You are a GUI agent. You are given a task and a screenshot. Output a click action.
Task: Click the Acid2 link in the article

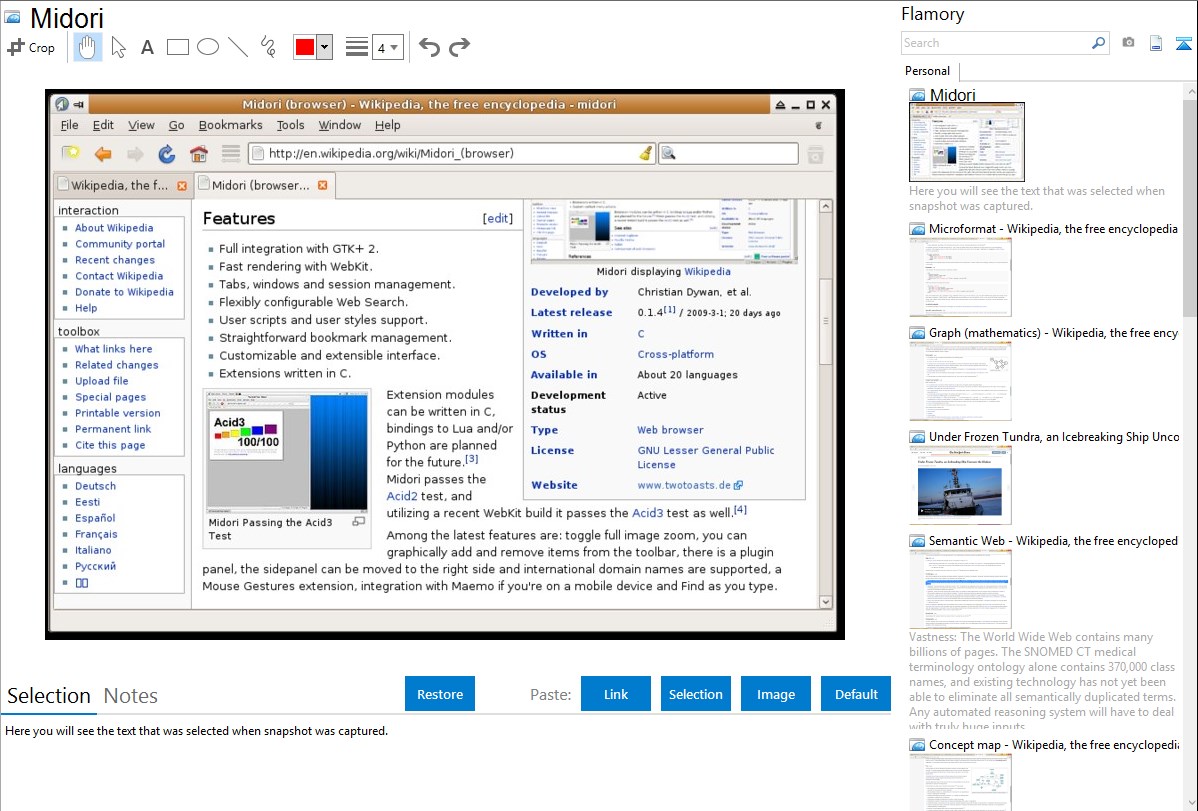point(402,496)
